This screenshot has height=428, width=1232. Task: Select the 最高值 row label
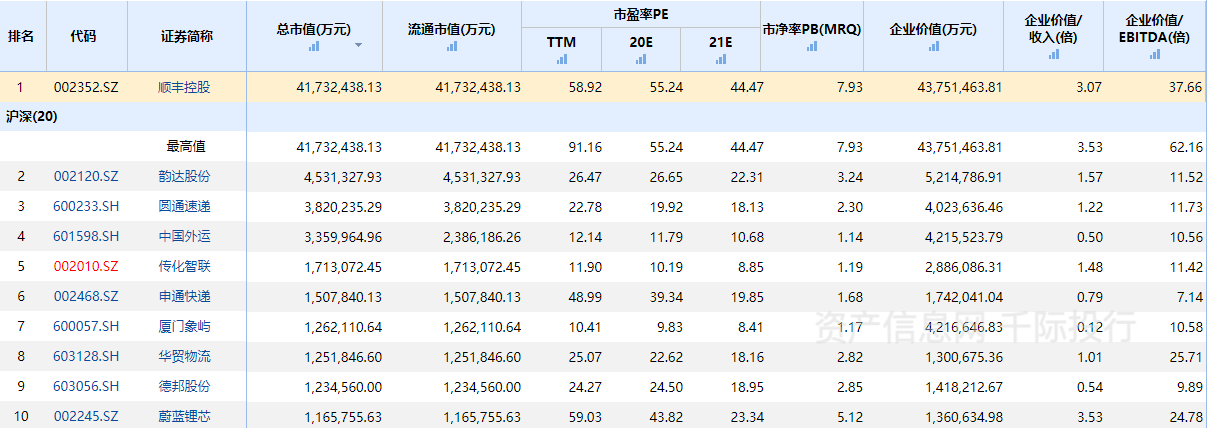[x=186, y=147]
